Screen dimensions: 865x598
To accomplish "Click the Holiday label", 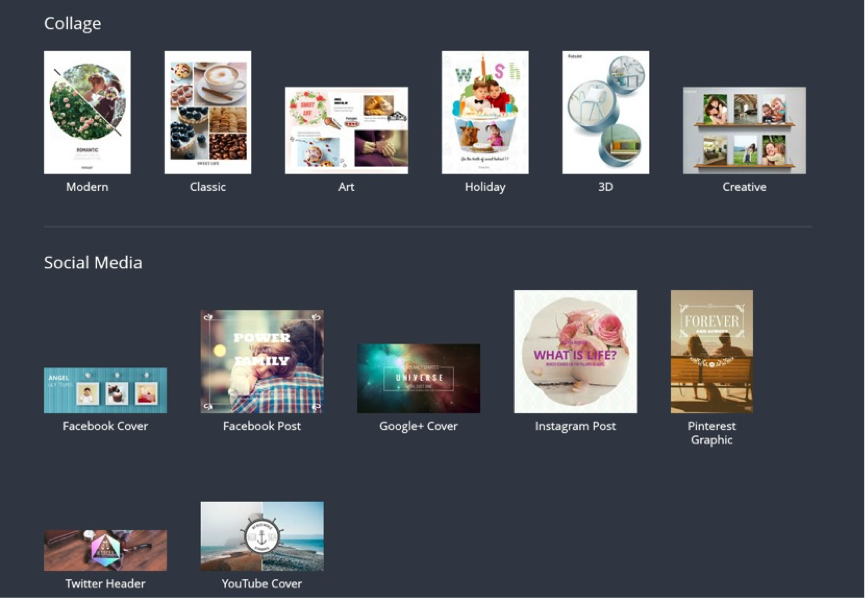I will click(485, 187).
